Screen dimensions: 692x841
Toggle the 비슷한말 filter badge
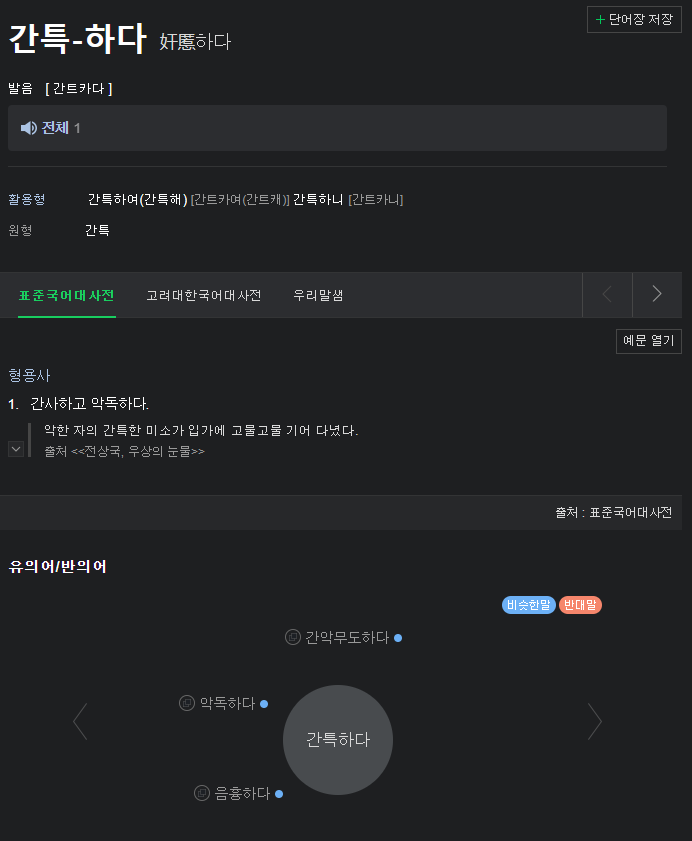528,605
